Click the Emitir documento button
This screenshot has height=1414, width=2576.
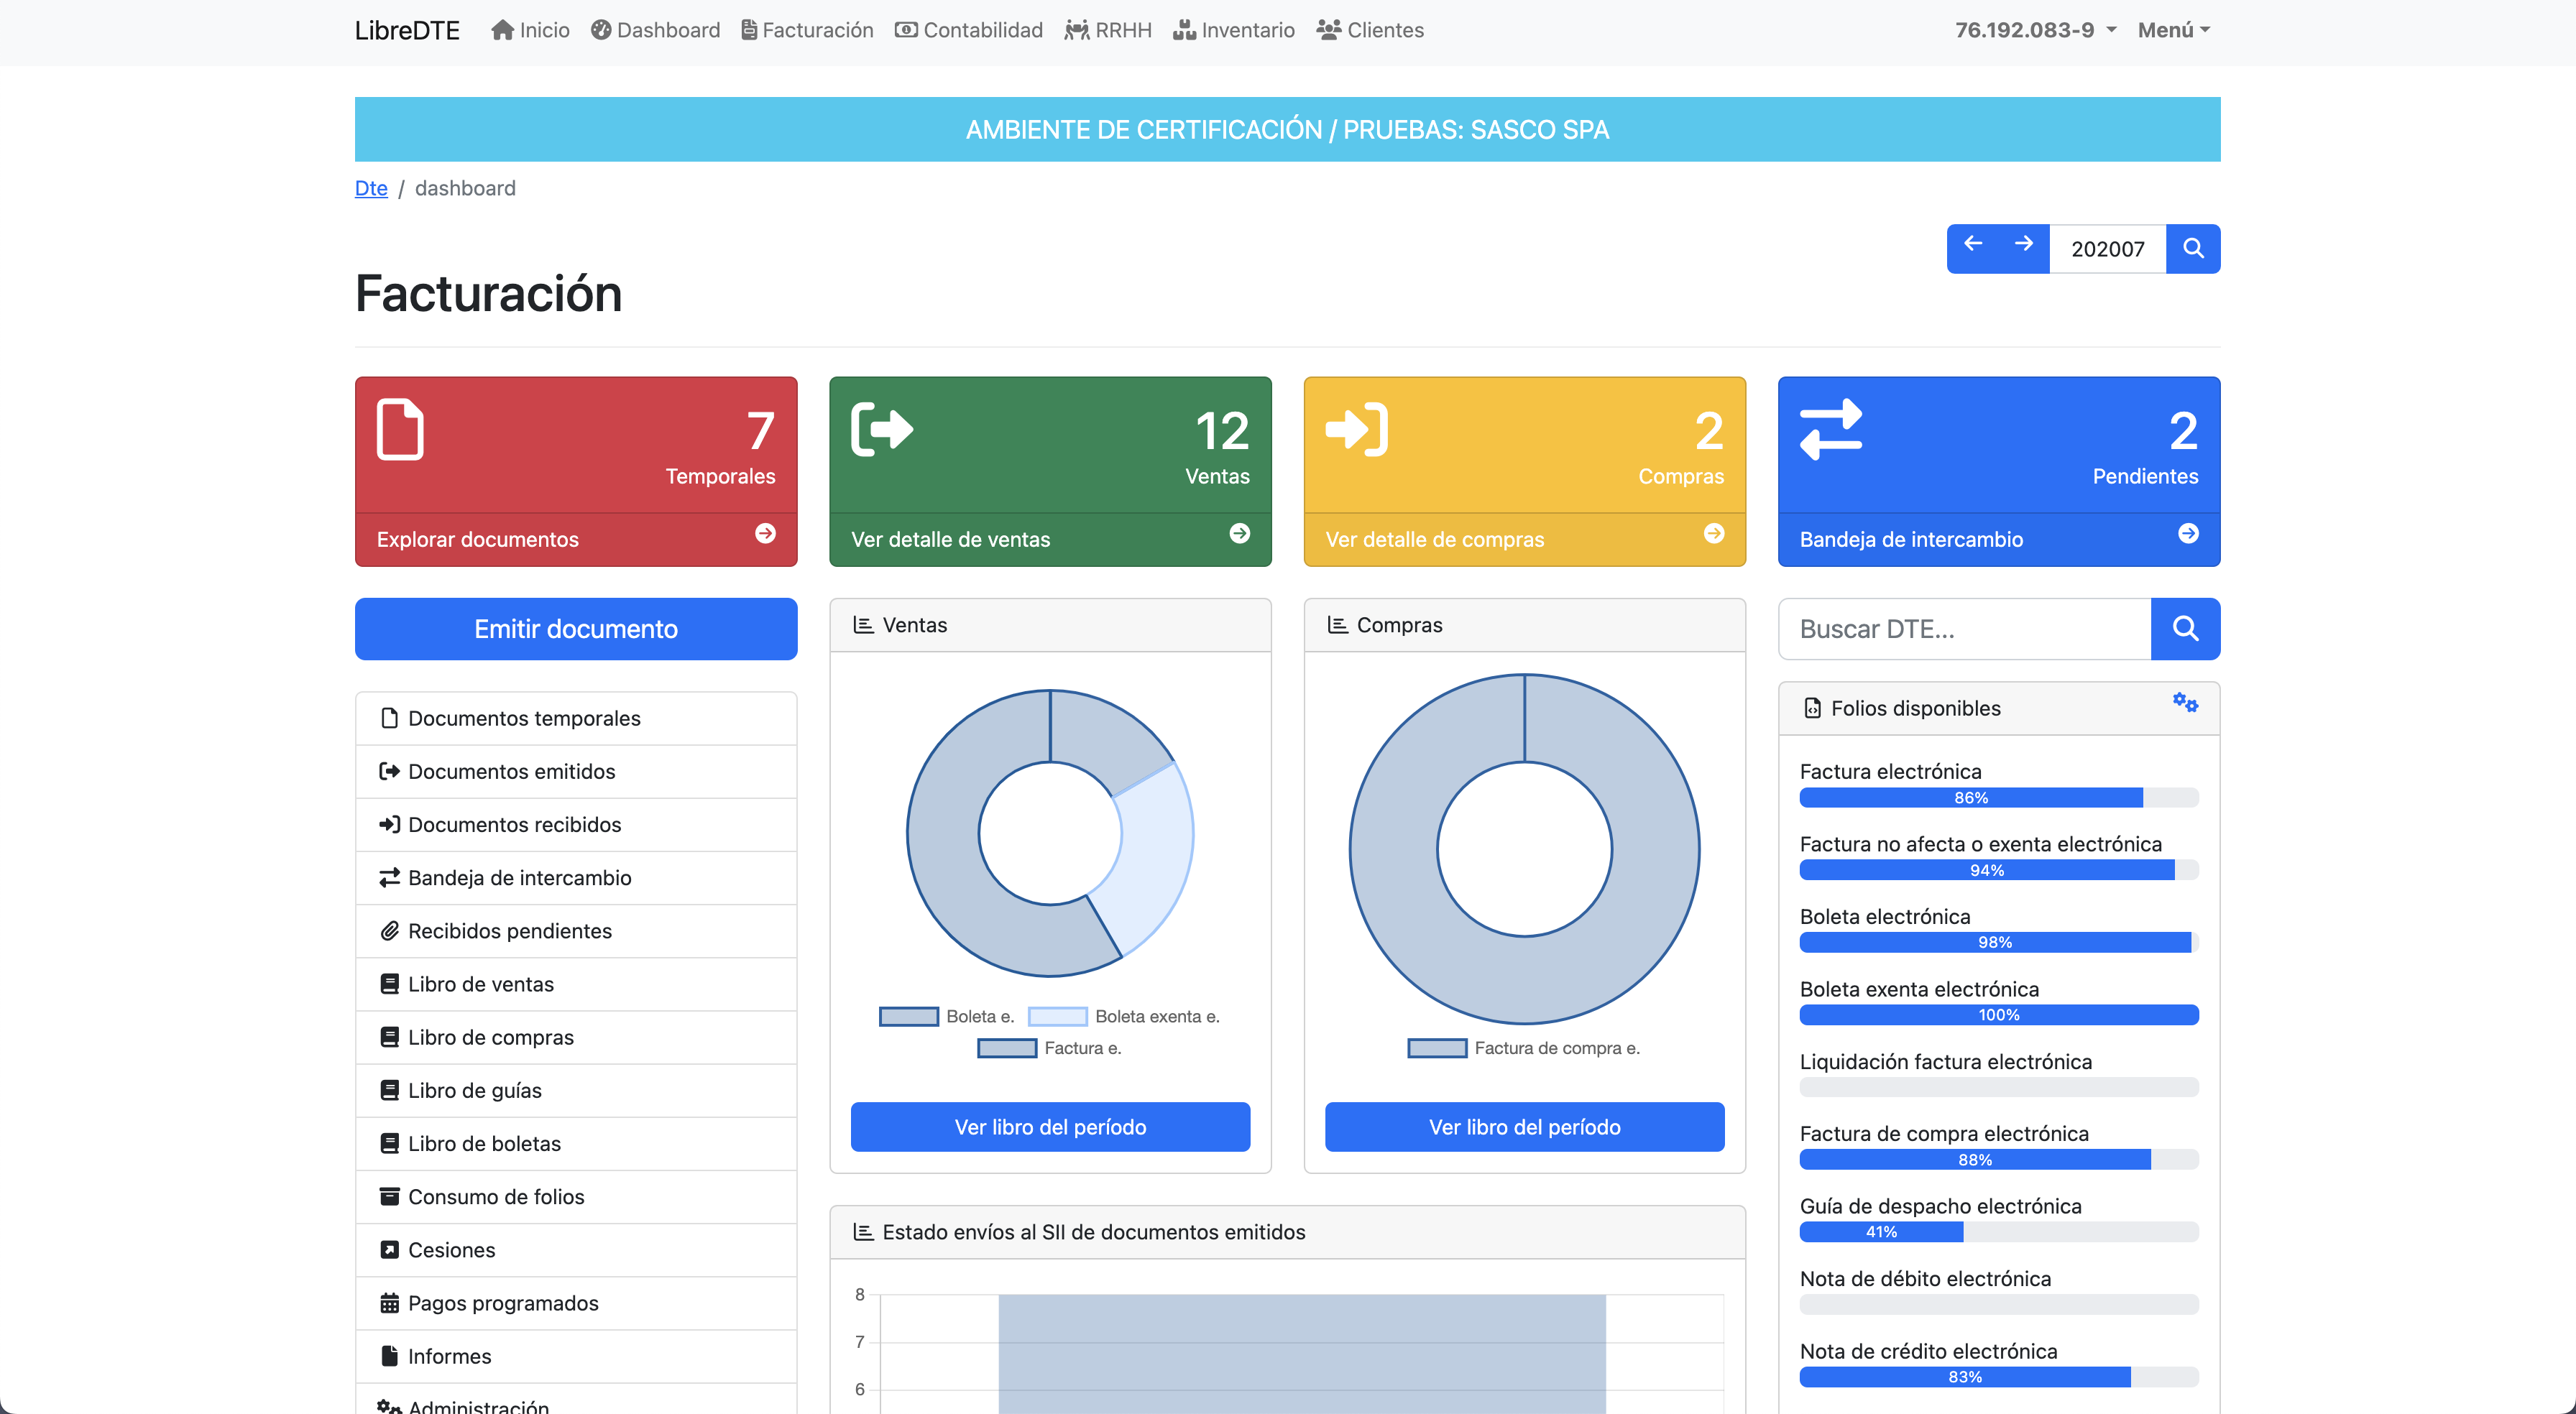point(575,628)
